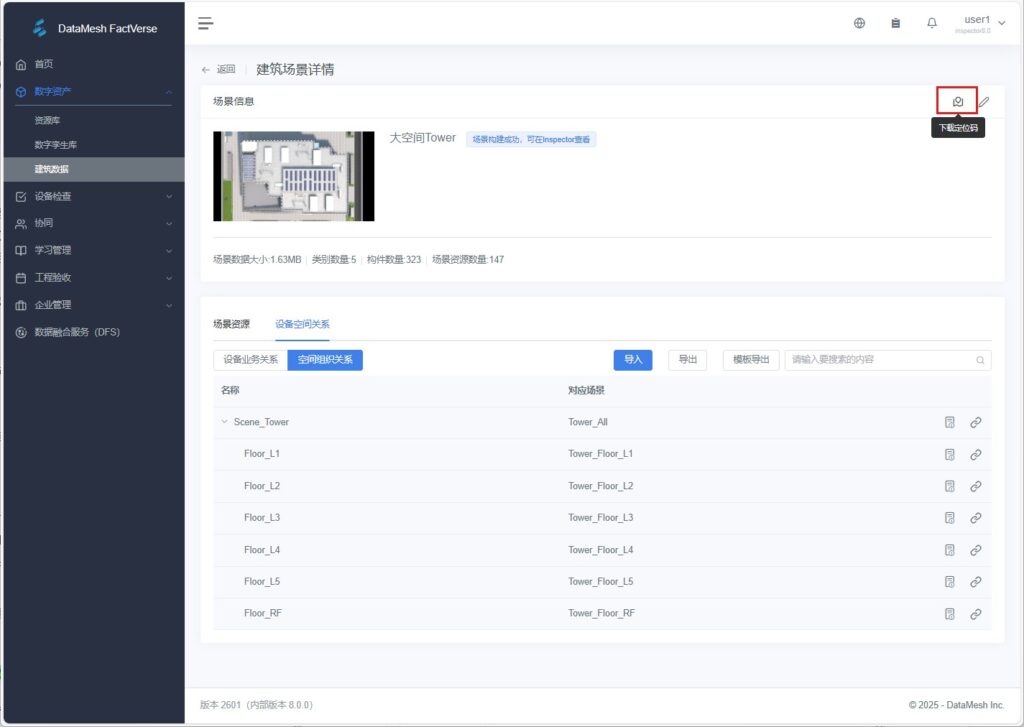The width and height of the screenshot is (1024, 727).
Task: Click the search input field
Action: [x=880, y=360]
